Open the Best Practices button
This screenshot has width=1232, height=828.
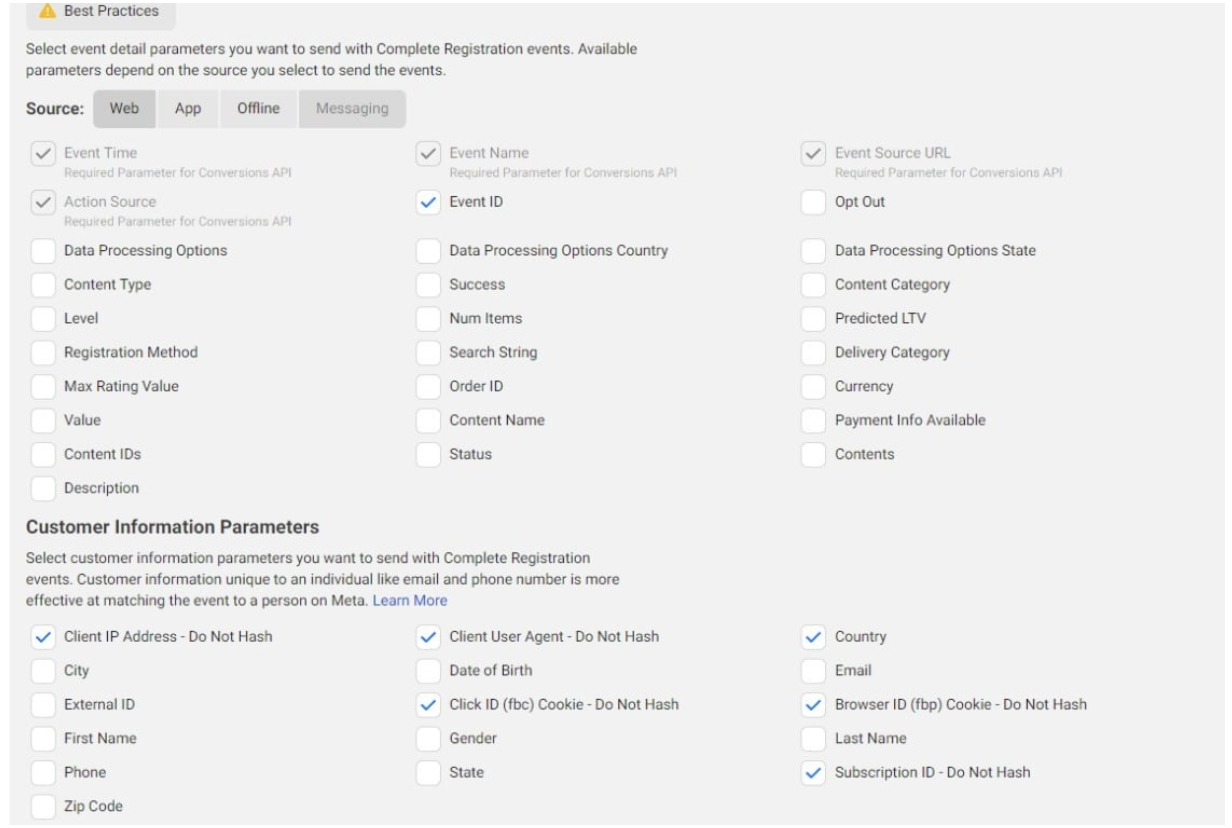[101, 12]
